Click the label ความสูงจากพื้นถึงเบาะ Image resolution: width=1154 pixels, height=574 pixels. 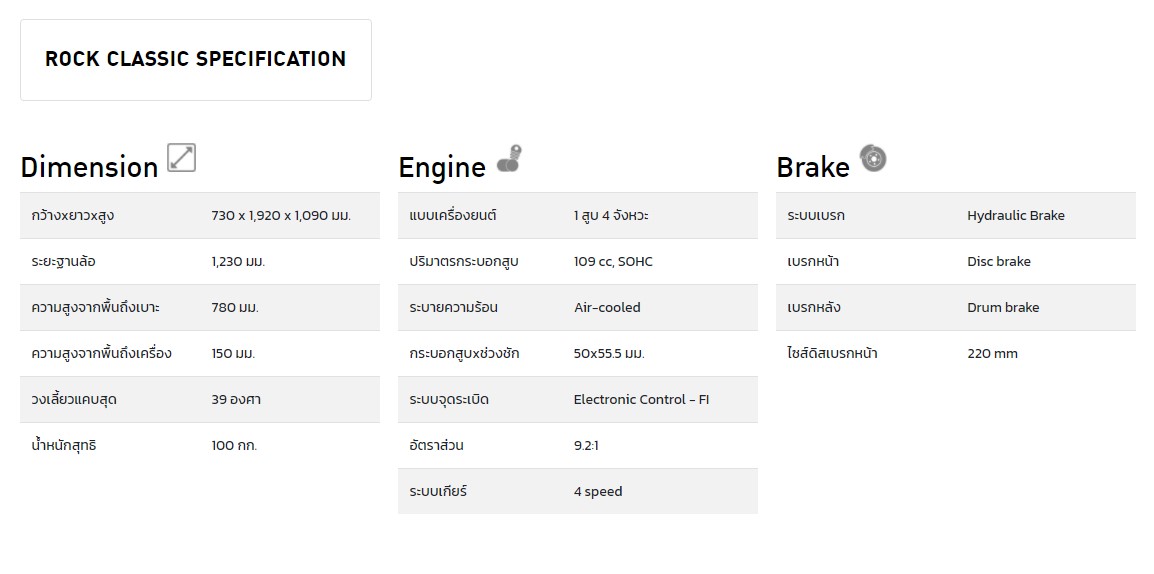click(96, 307)
